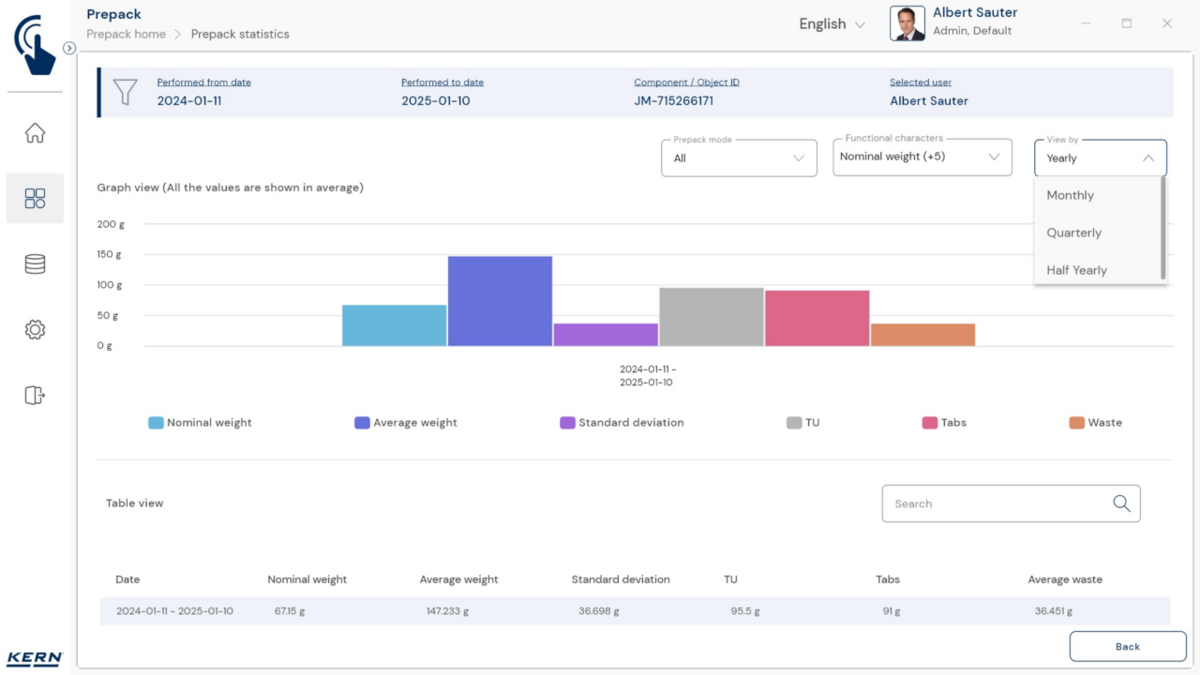Image resolution: width=1200 pixels, height=675 pixels.
Task: Click Albert Sauter's profile picture
Action: (x=907, y=24)
